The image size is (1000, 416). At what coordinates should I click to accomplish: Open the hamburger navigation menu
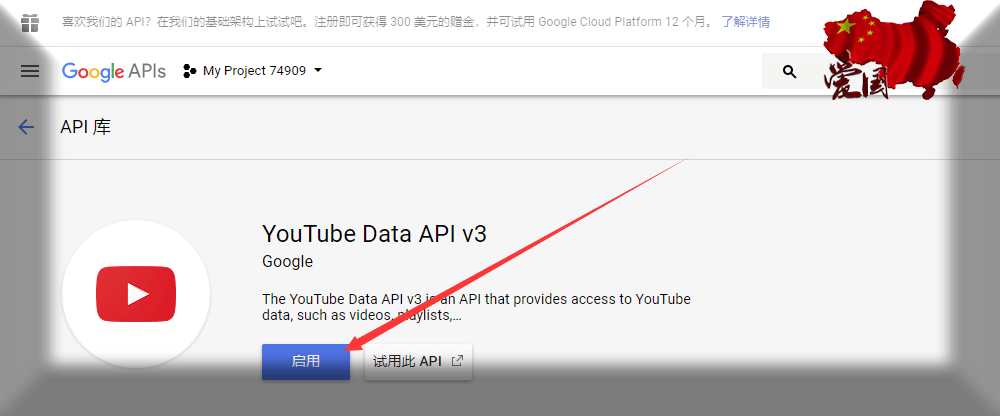(30, 71)
